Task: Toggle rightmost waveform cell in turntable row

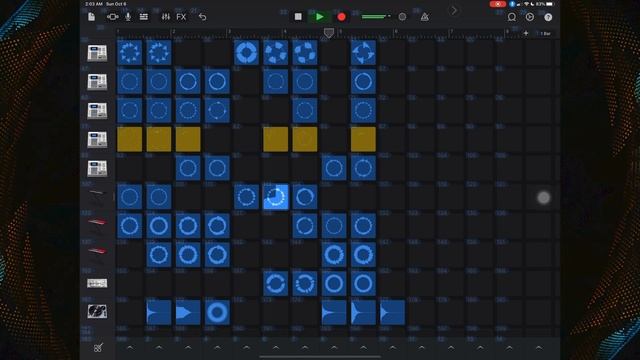Action: (x=392, y=313)
